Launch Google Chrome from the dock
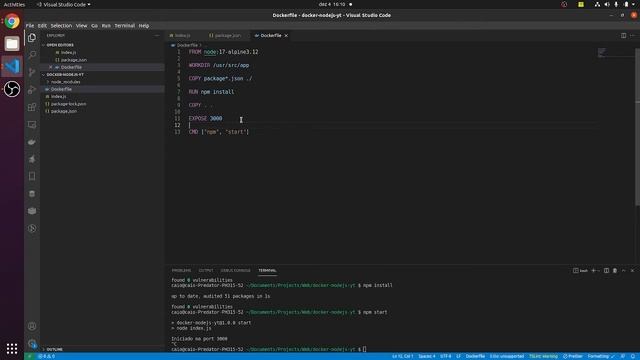The height and width of the screenshot is (360, 640). click(x=12, y=21)
